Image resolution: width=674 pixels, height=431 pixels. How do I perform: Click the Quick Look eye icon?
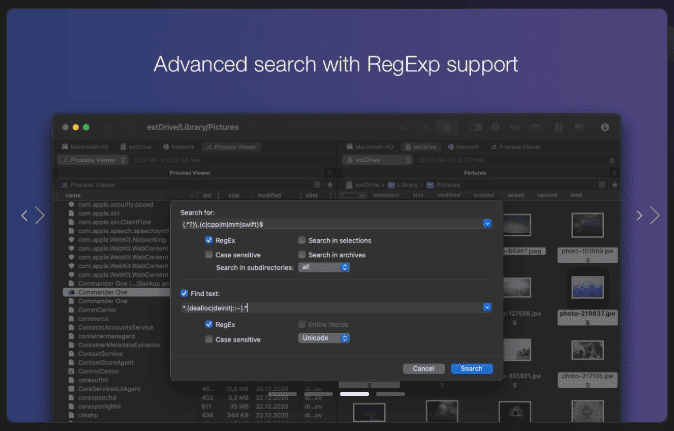[515, 127]
